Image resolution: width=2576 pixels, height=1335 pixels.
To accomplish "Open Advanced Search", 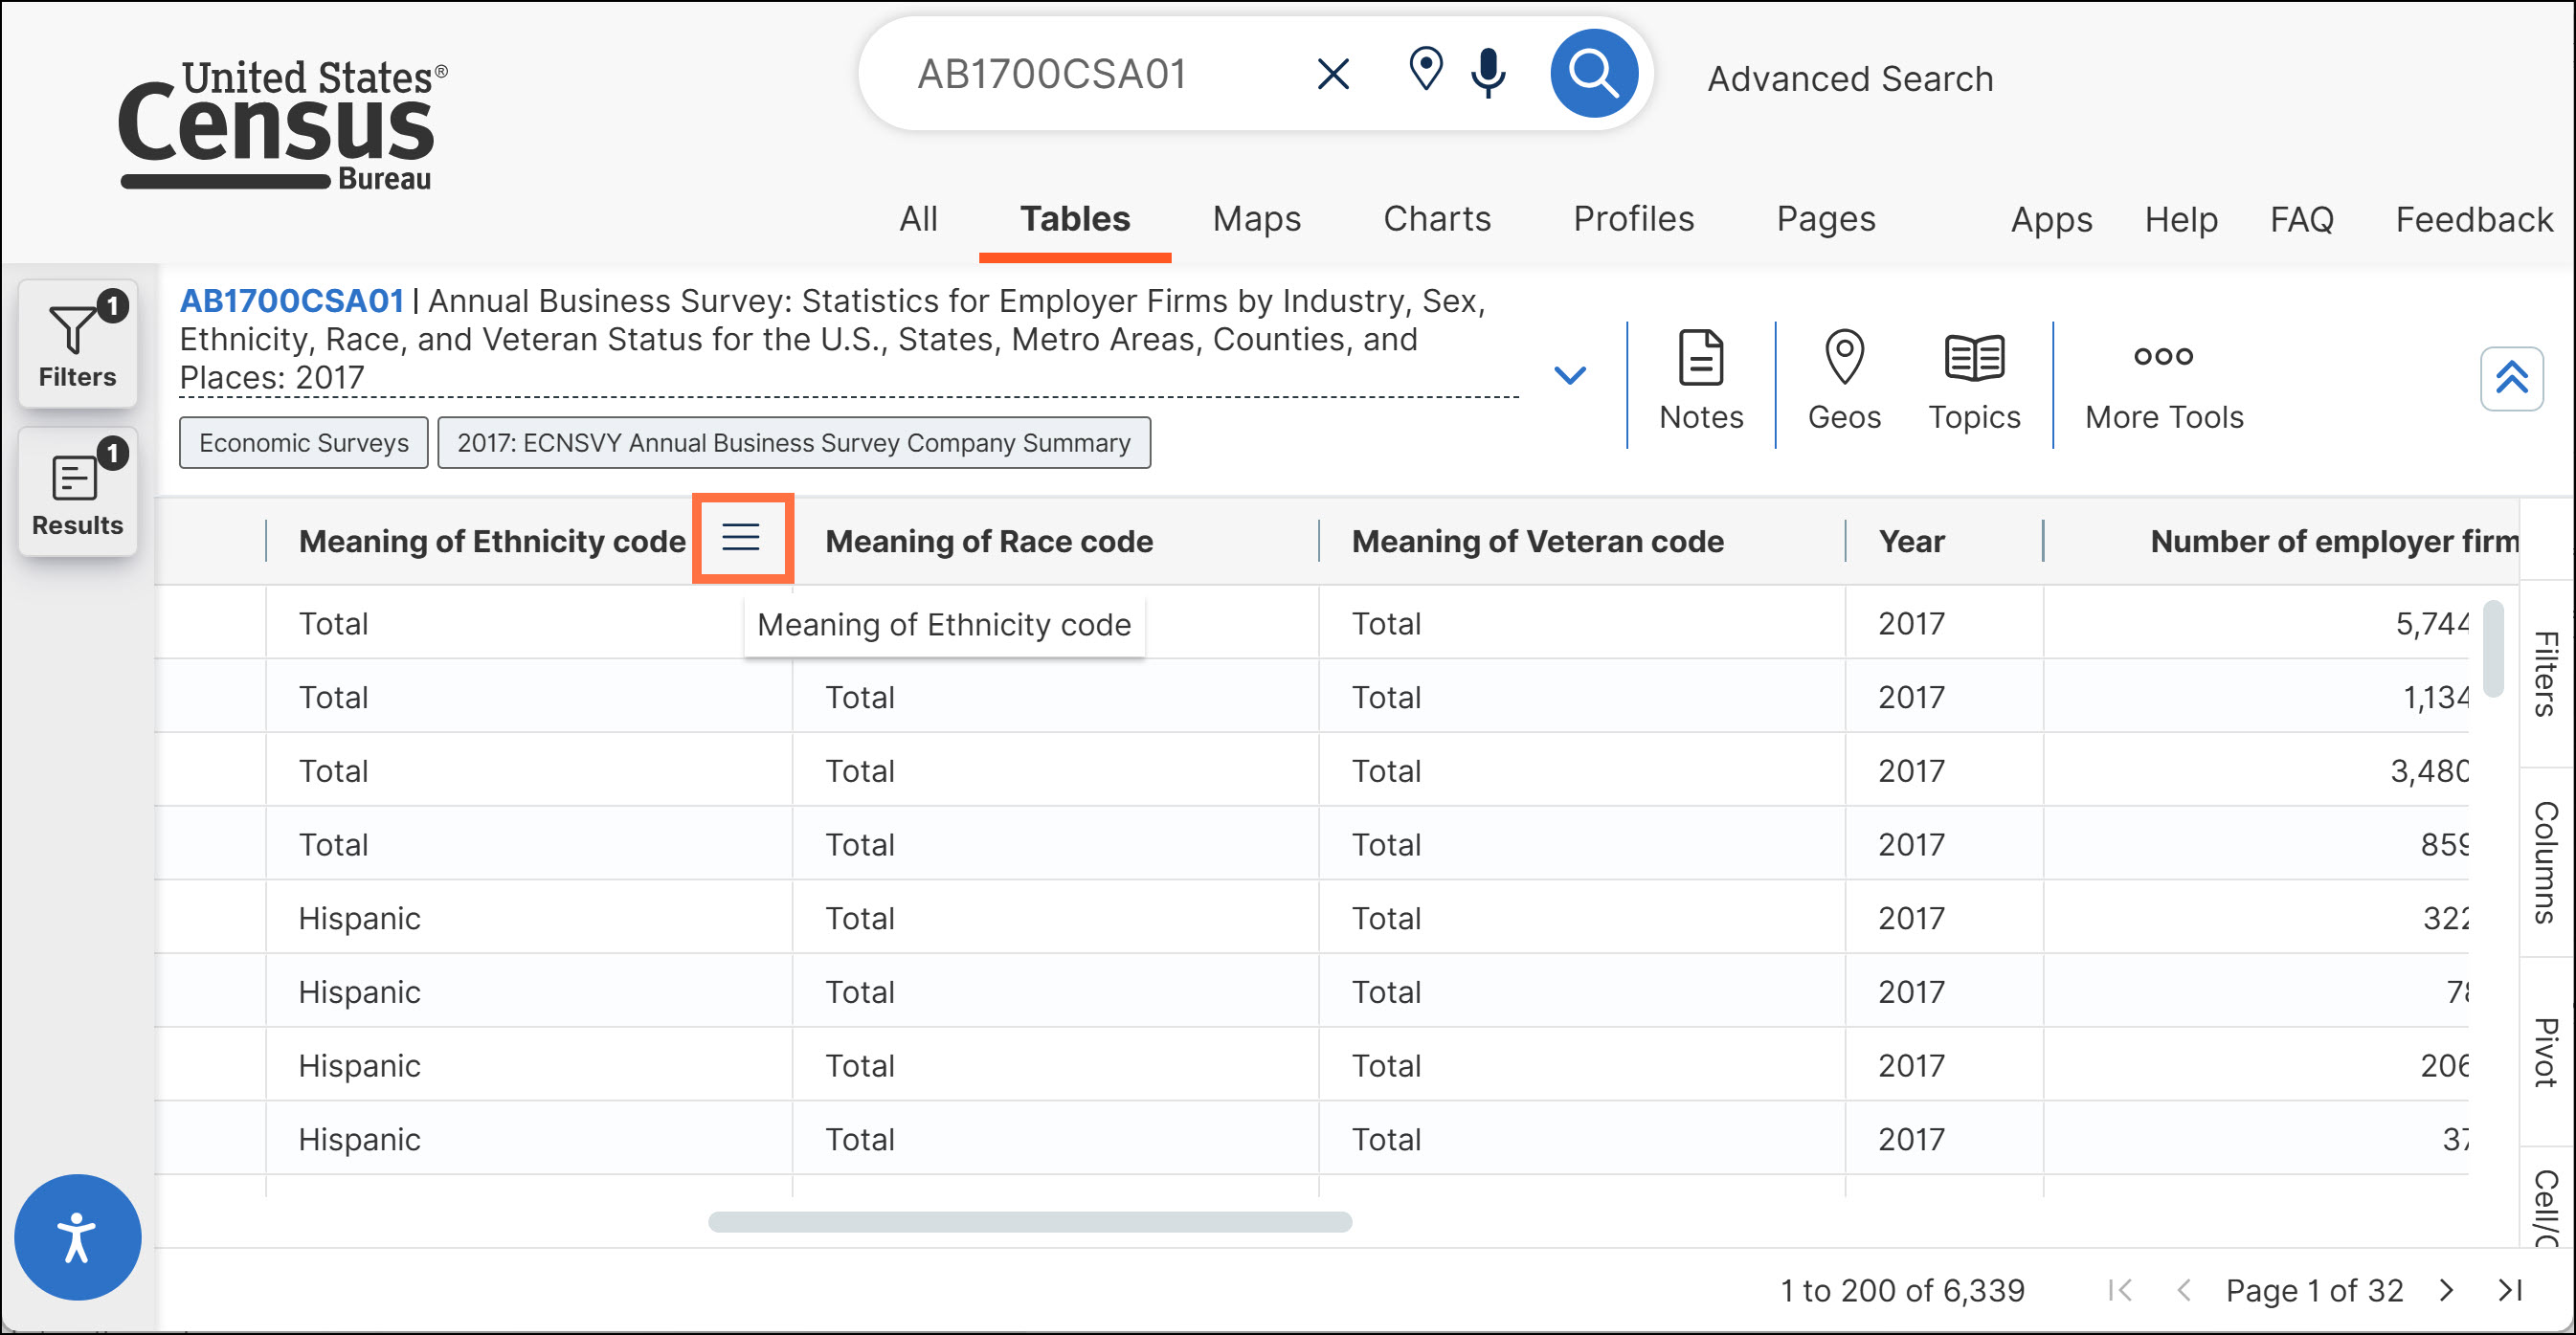I will point(1850,79).
